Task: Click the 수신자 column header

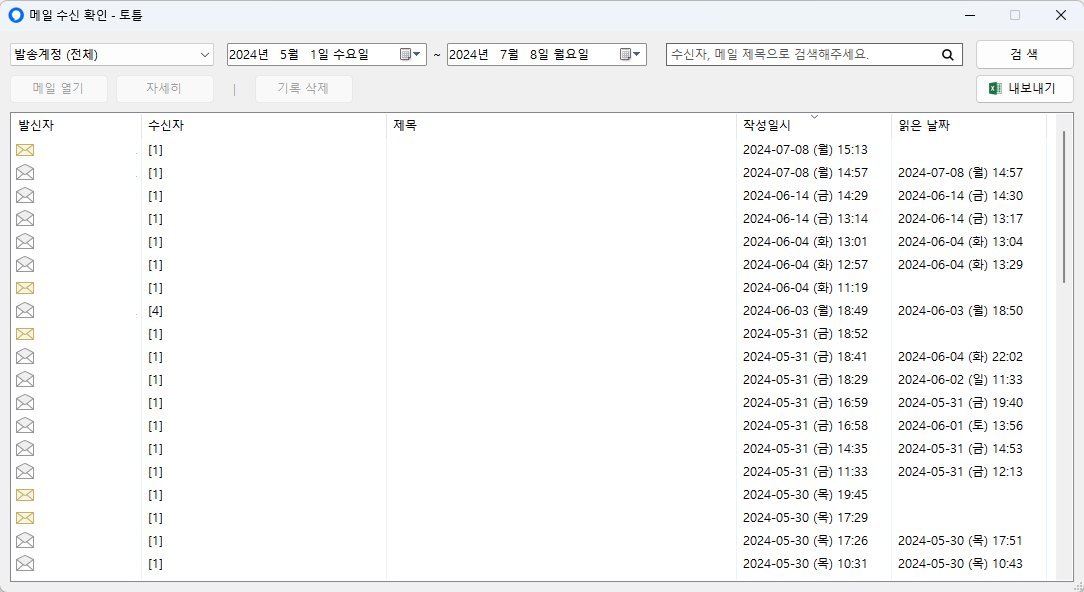Action: tap(166, 126)
